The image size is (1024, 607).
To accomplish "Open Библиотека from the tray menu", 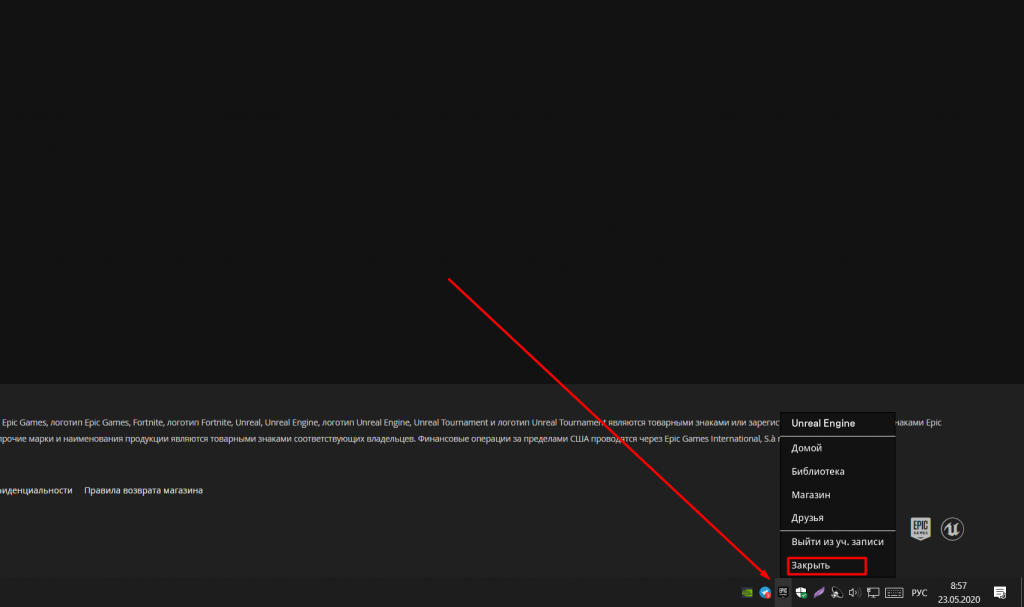I will [x=817, y=471].
